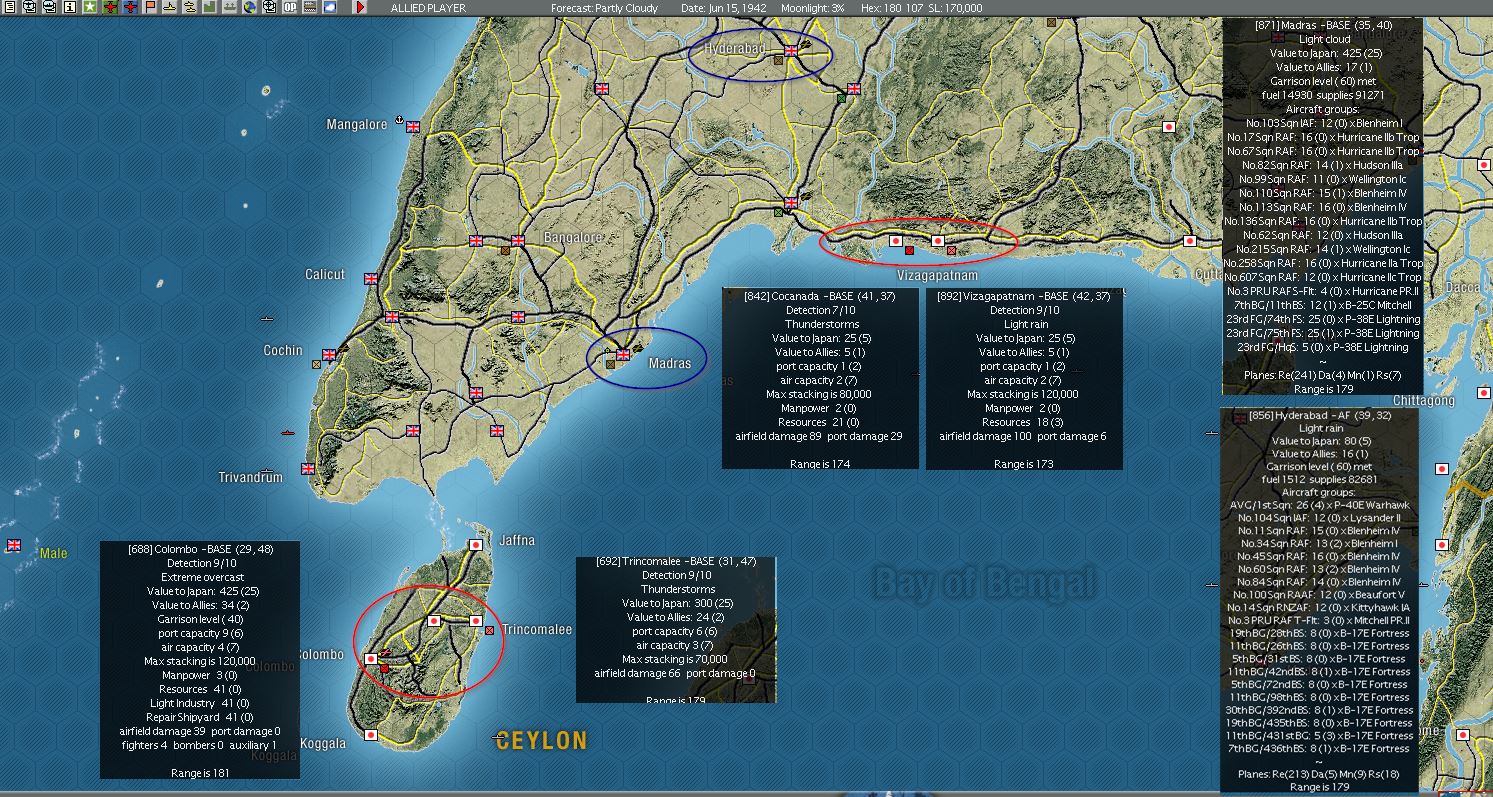Click the 'No.100 Sqn RAAF' Beaufort V row

coord(1320,595)
